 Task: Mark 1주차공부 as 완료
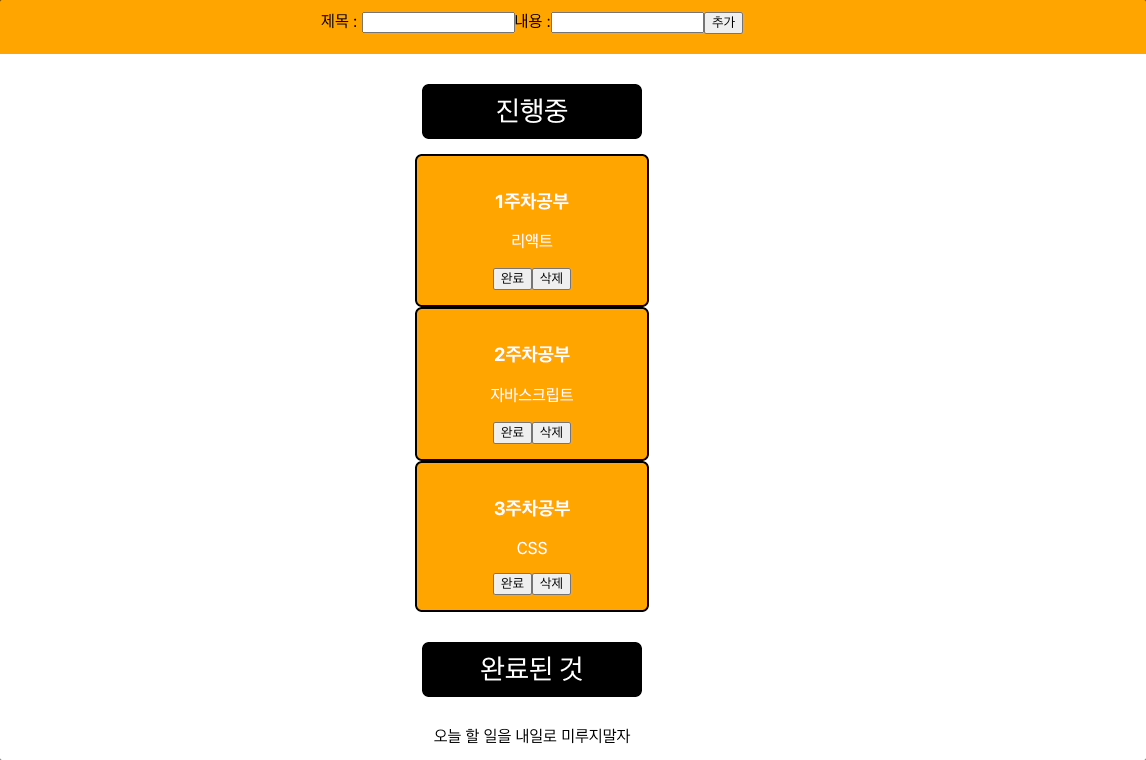pos(512,278)
